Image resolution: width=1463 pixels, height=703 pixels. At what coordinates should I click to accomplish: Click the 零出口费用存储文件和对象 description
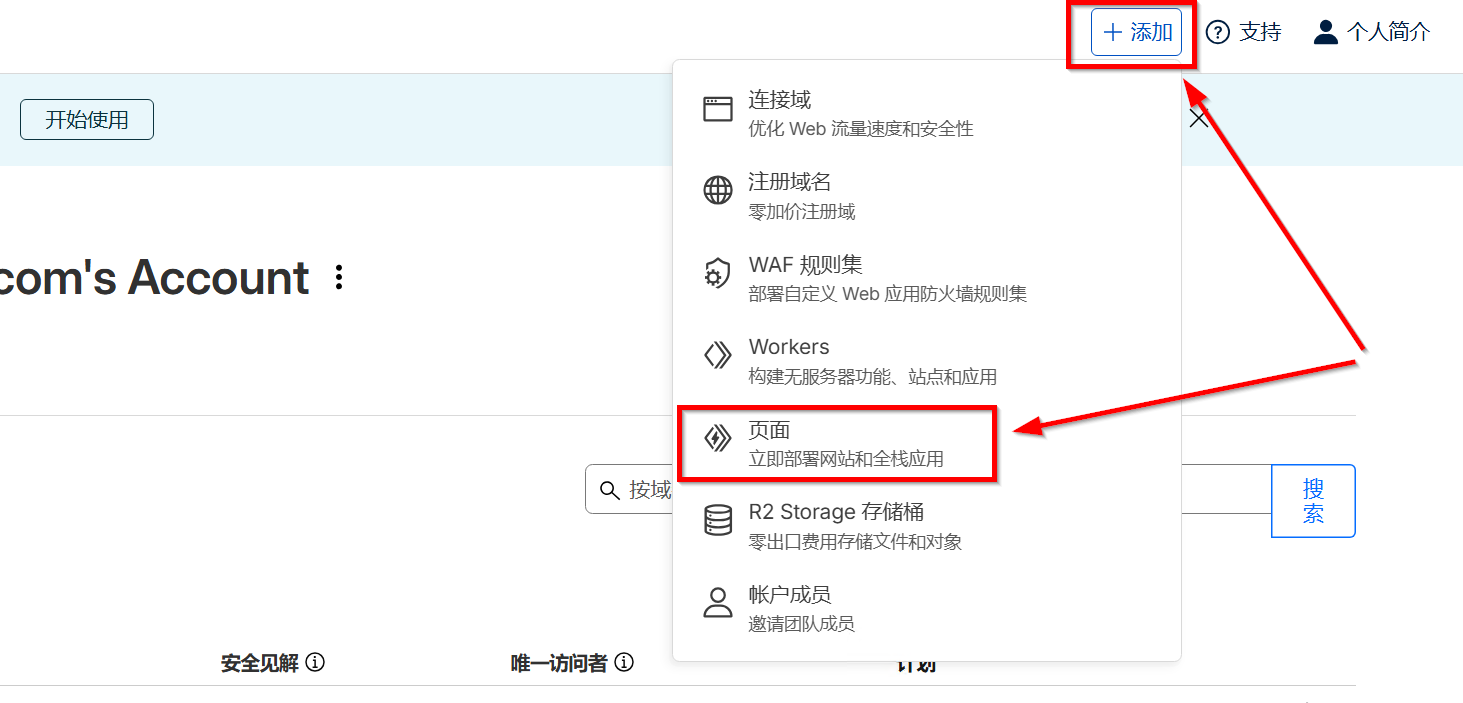click(855, 542)
